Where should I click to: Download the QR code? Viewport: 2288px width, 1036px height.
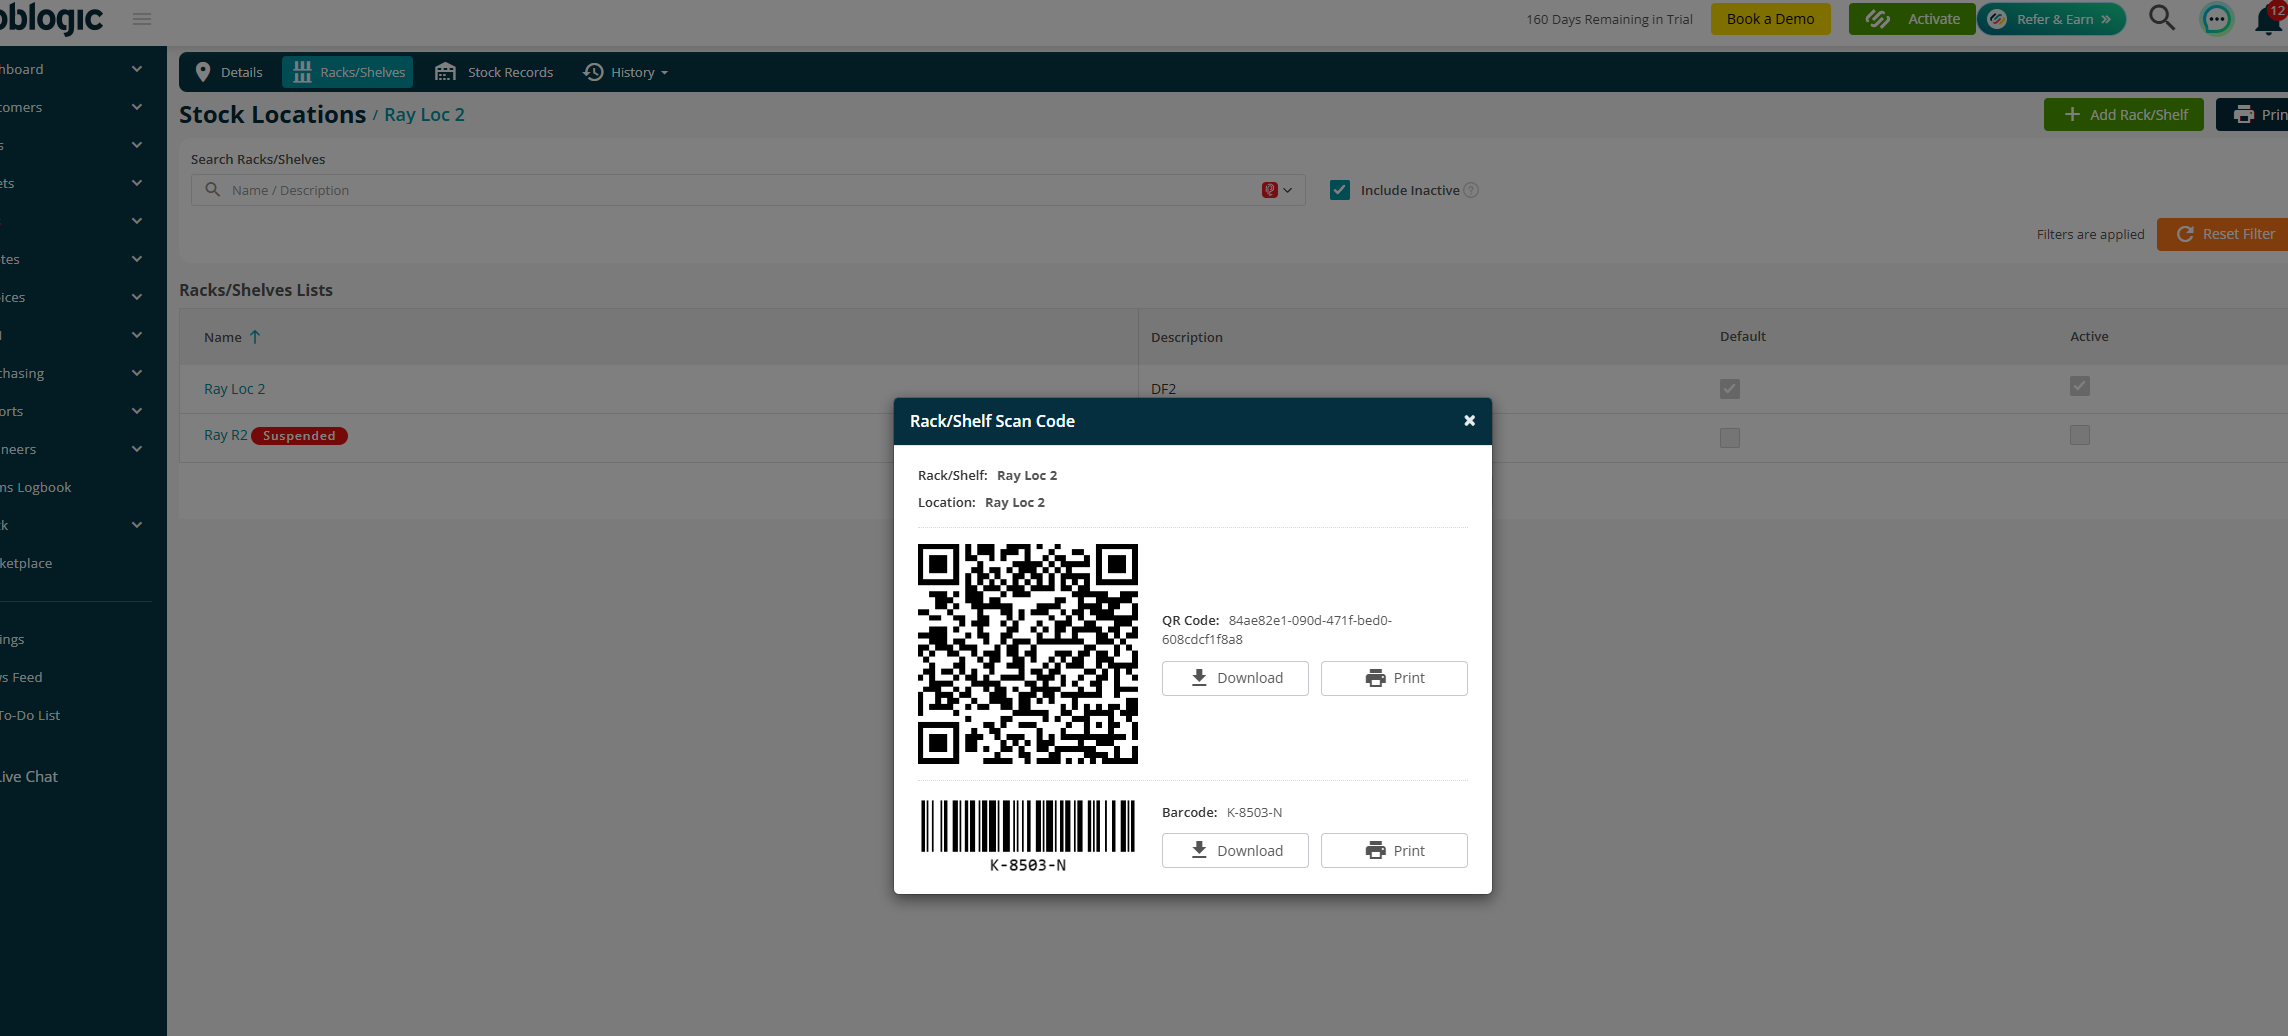(1235, 678)
